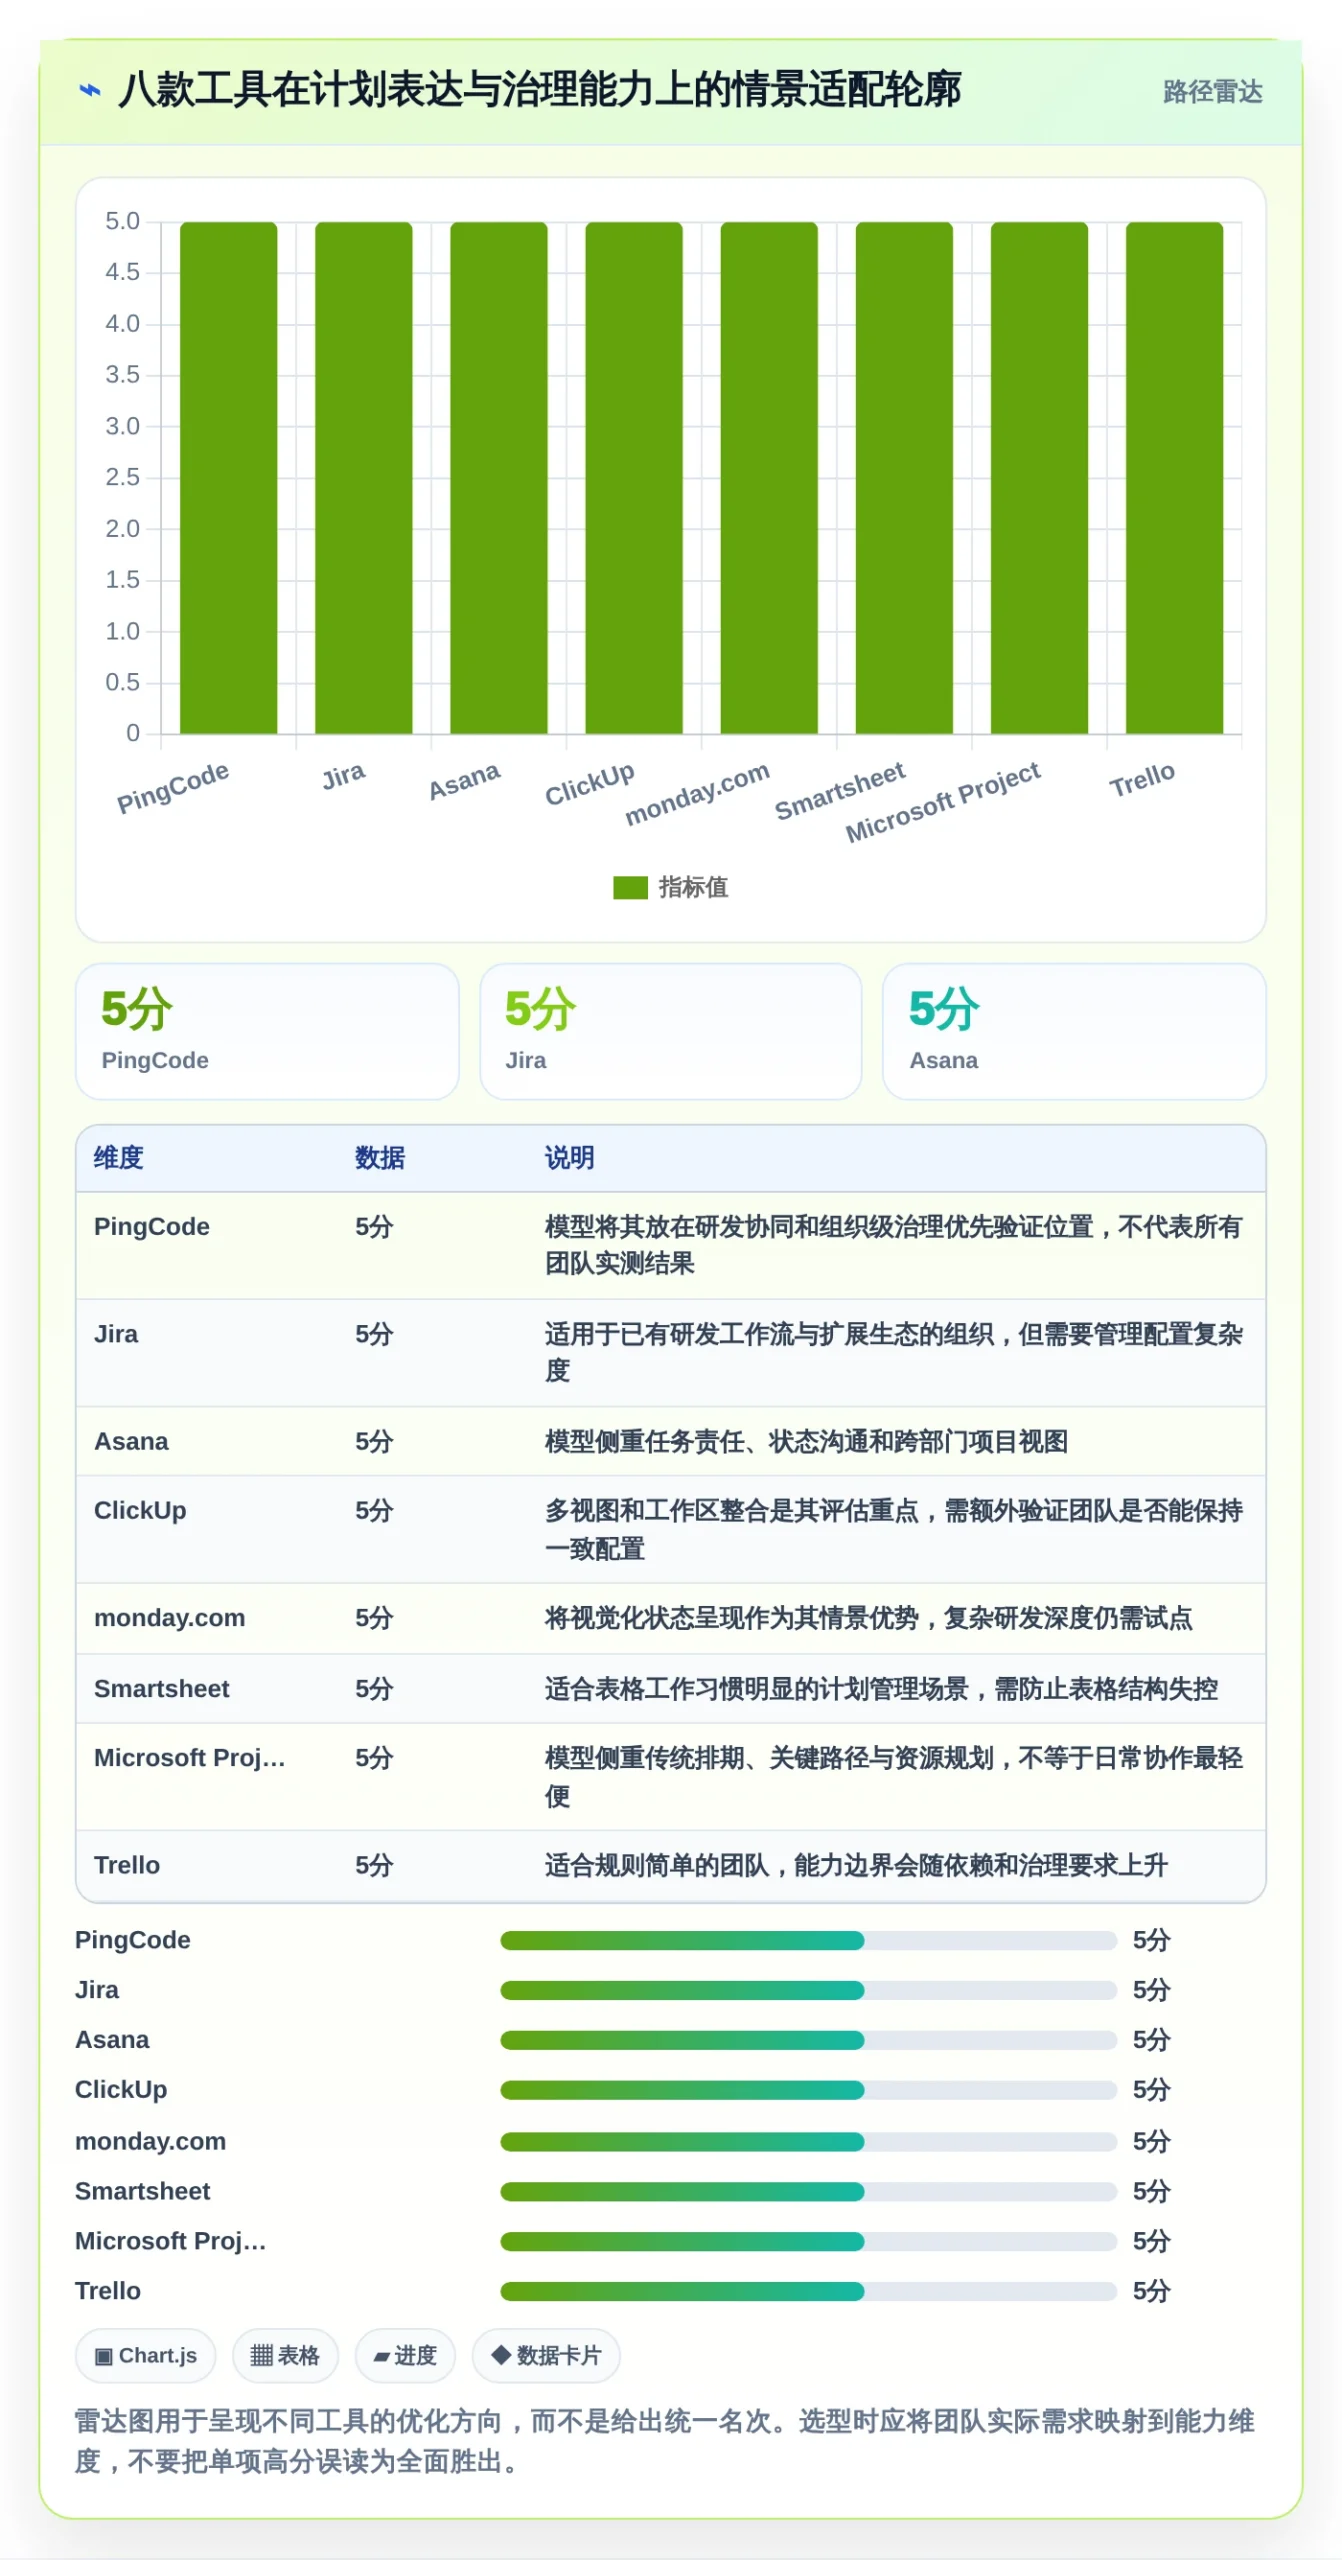1342x2560 pixels.
Task: Click the Asana description 模型侧重任务责任
Action: (806, 1441)
